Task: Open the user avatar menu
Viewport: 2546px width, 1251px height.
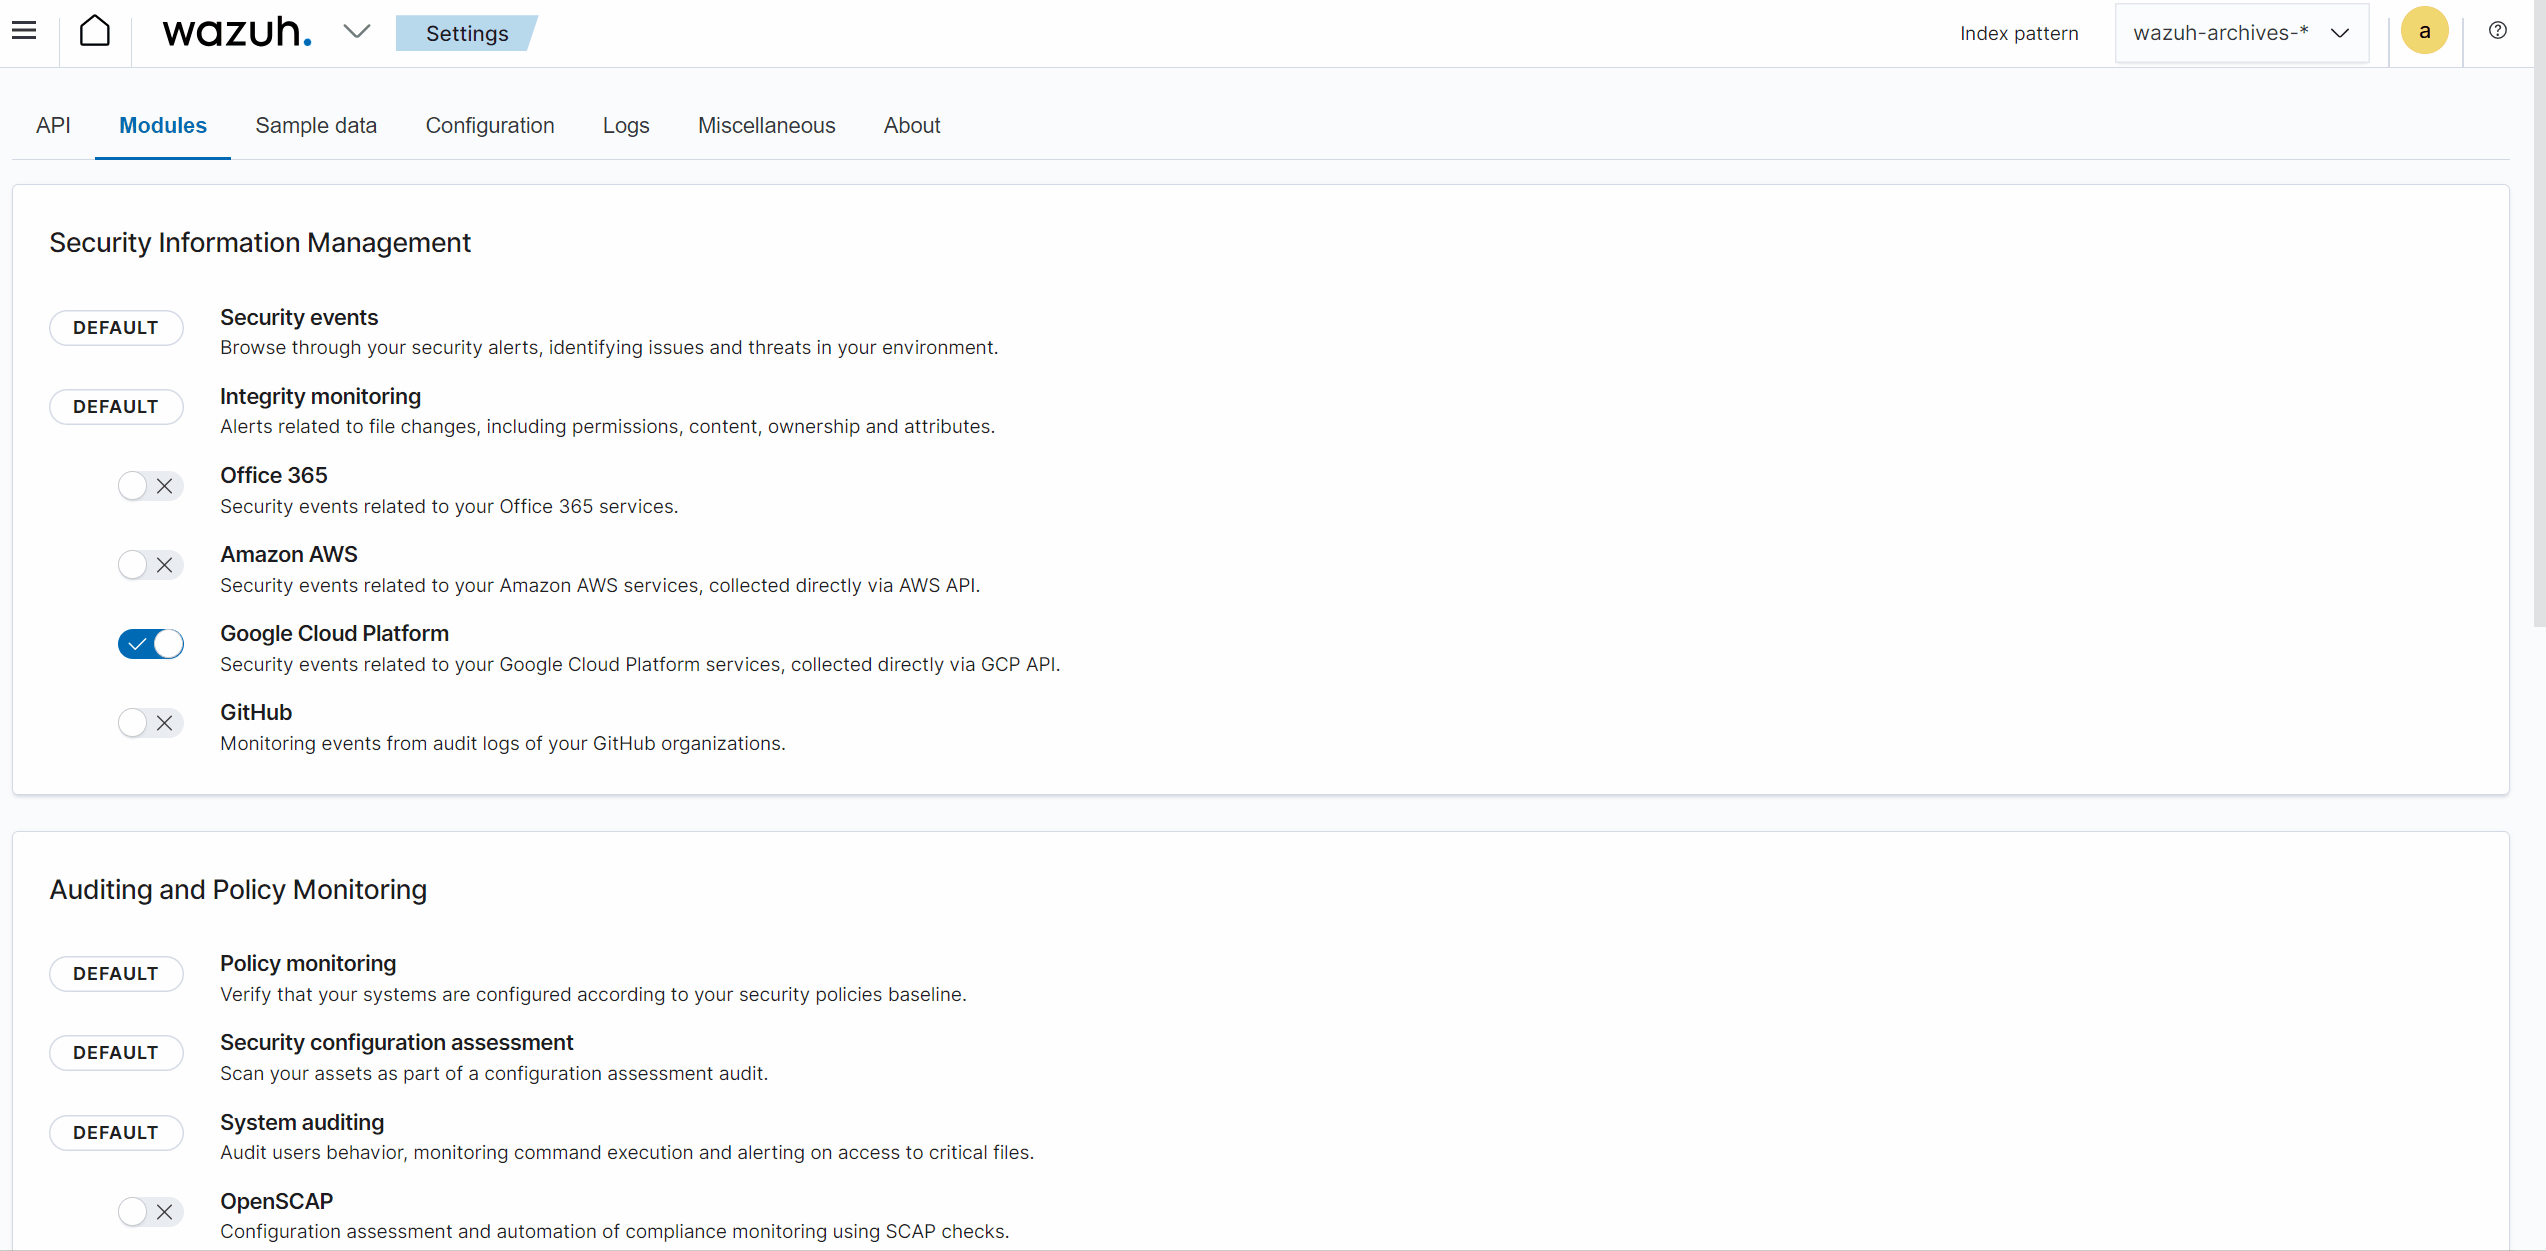Action: point(2424,31)
